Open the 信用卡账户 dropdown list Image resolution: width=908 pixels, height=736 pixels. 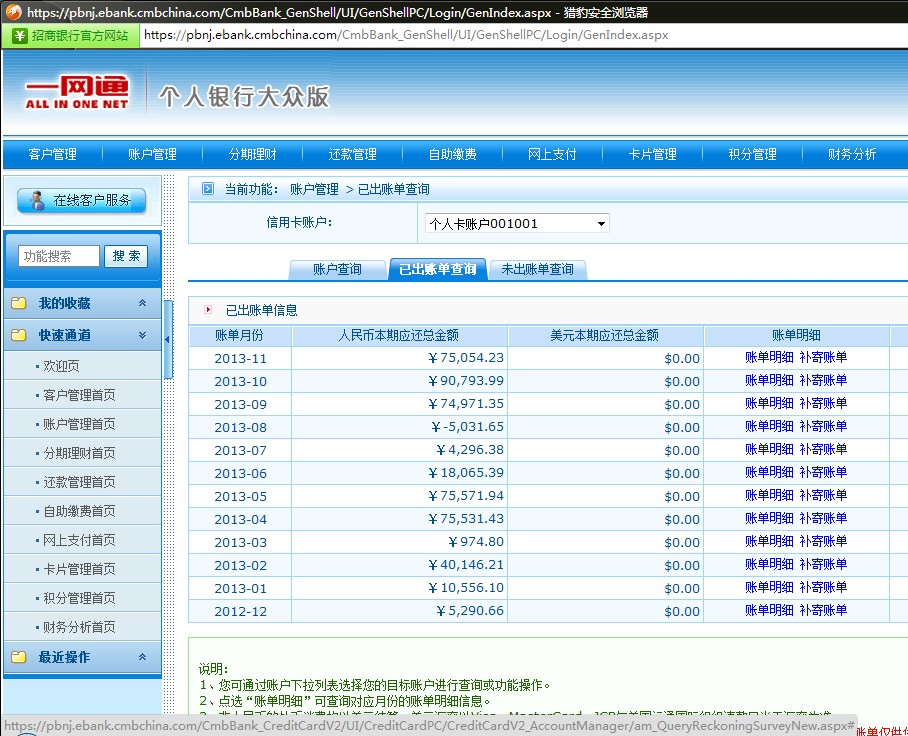click(x=601, y=224)
